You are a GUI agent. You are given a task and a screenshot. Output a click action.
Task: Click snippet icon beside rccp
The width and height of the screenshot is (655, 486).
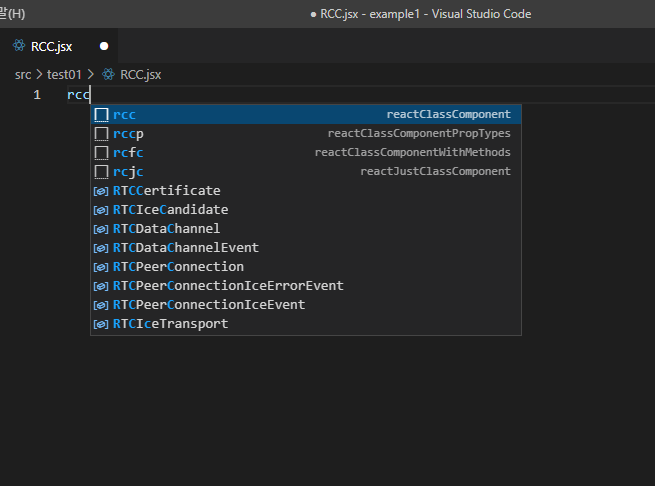101,134
